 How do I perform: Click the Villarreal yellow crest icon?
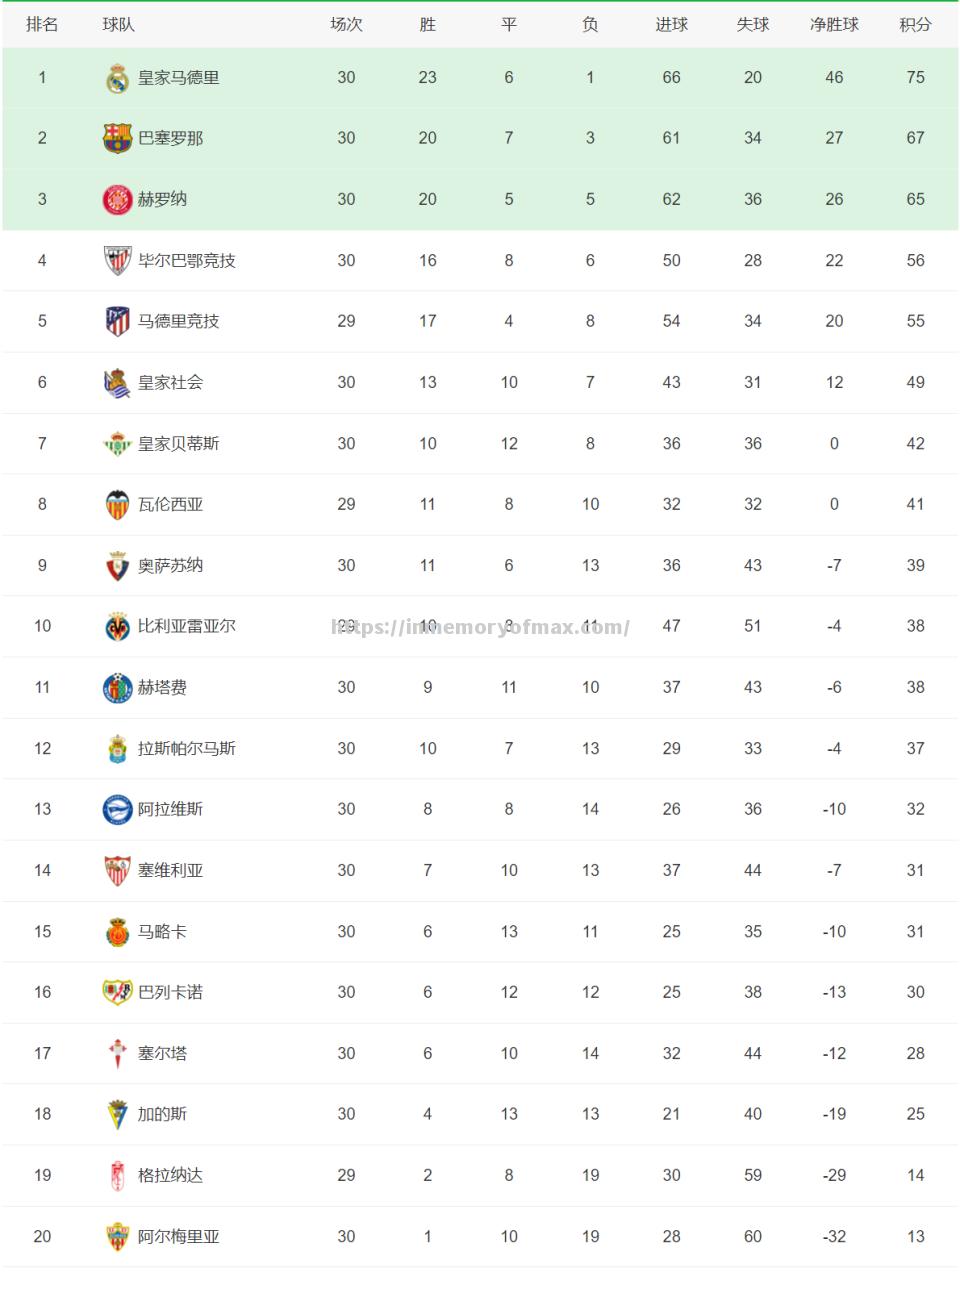117,627
